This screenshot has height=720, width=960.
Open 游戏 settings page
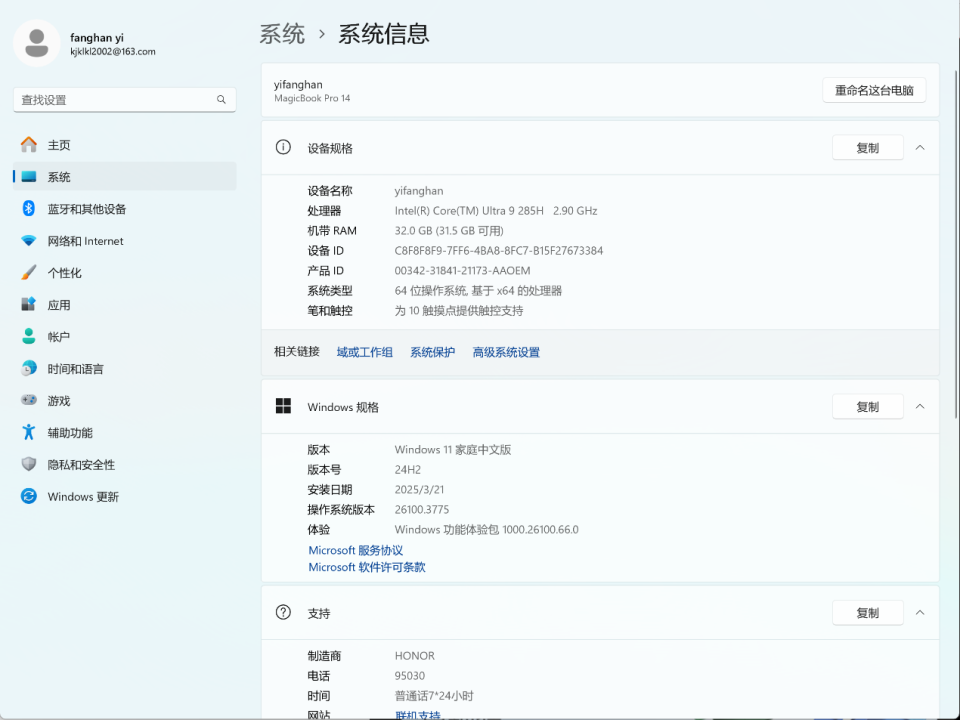tap(124, 400)
